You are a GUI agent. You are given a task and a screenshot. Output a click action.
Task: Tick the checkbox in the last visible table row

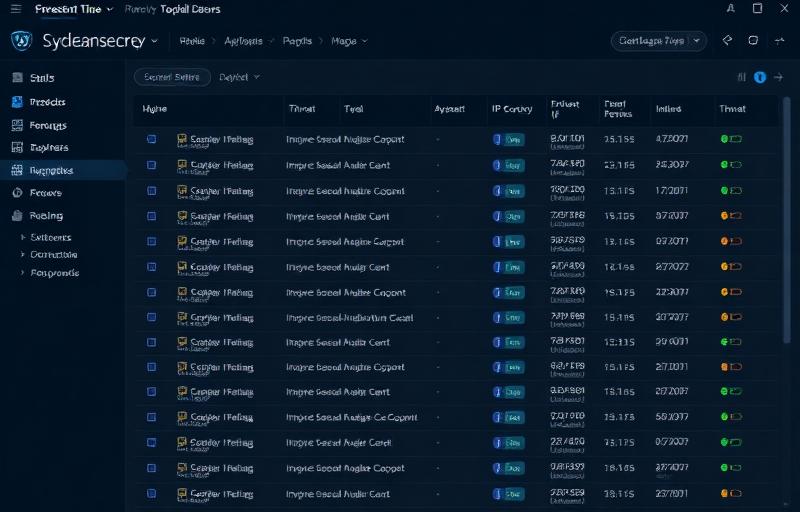click(x=151, y=493)
